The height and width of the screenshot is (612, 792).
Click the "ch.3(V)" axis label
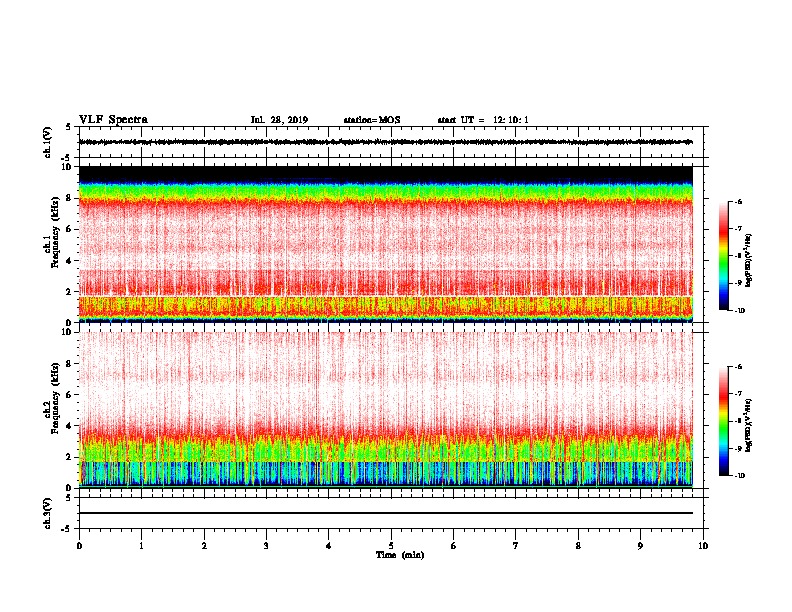click(x=47, y=513)
